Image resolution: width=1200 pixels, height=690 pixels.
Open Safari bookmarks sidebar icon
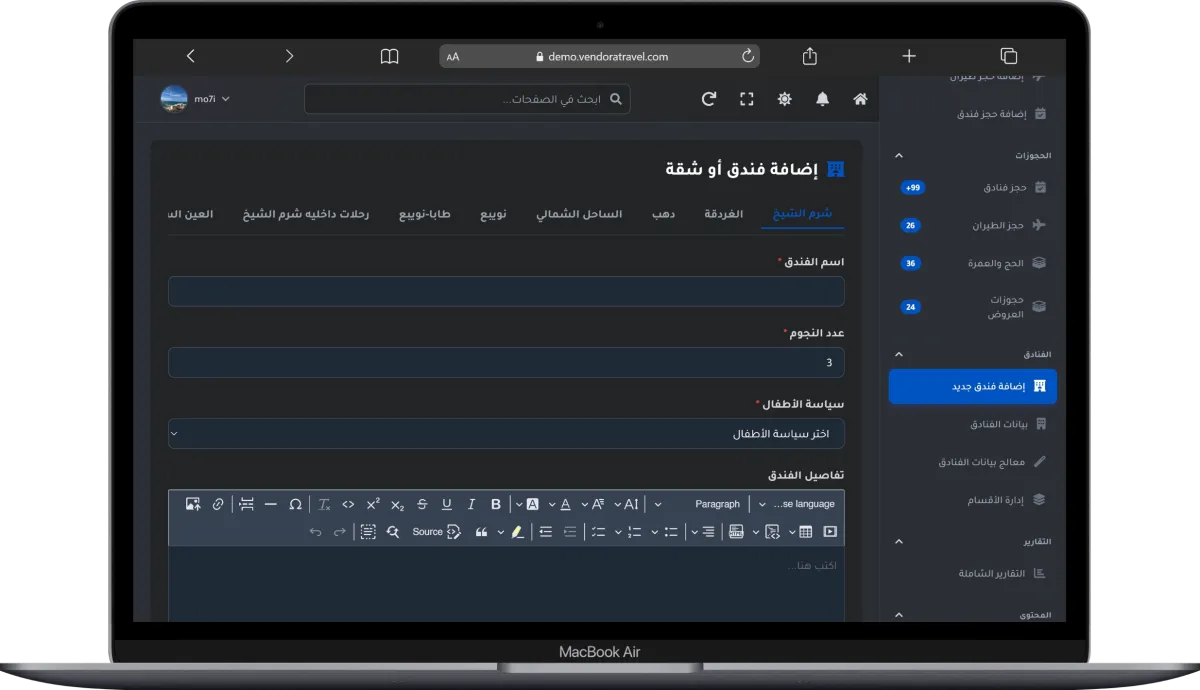coord(389,56)
